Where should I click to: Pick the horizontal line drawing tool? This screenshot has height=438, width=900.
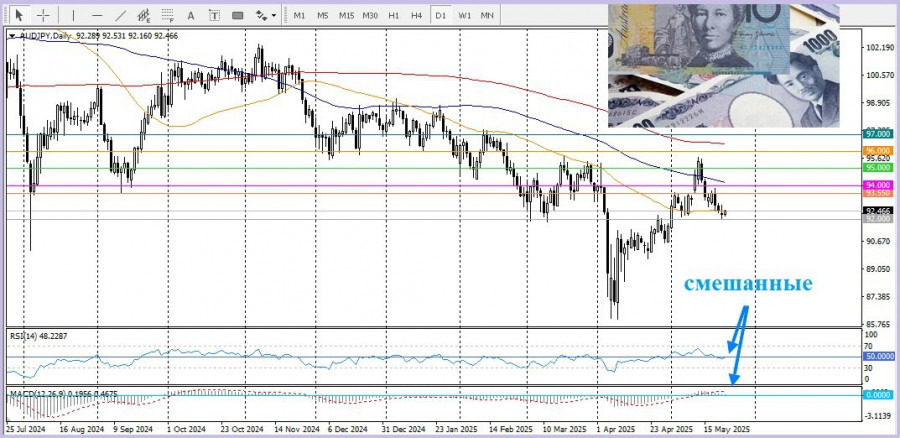pyautogui.click(x=97, y=16)
